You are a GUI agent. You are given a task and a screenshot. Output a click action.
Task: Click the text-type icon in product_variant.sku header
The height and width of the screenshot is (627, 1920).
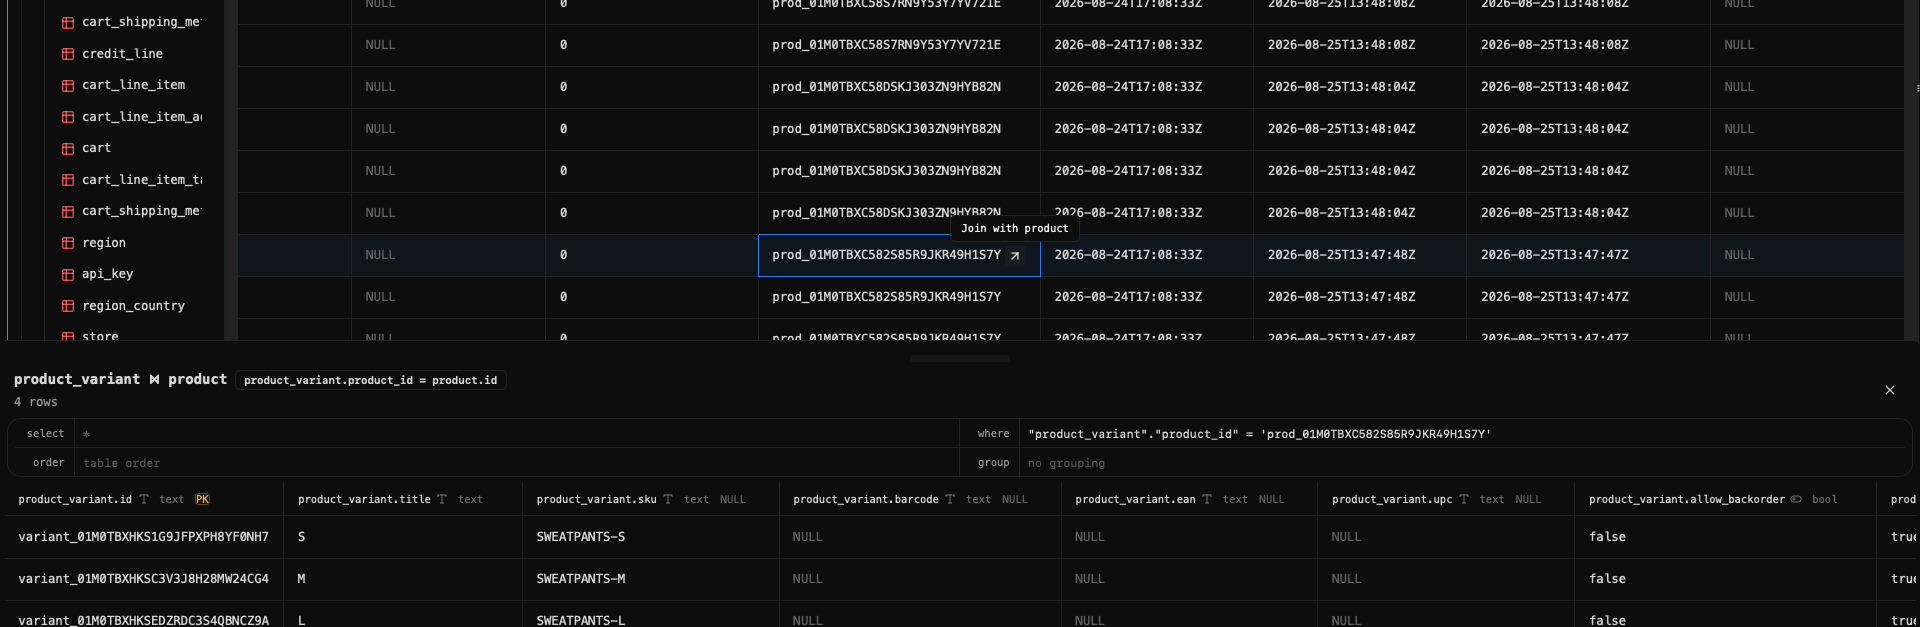(x=668, y=499)
